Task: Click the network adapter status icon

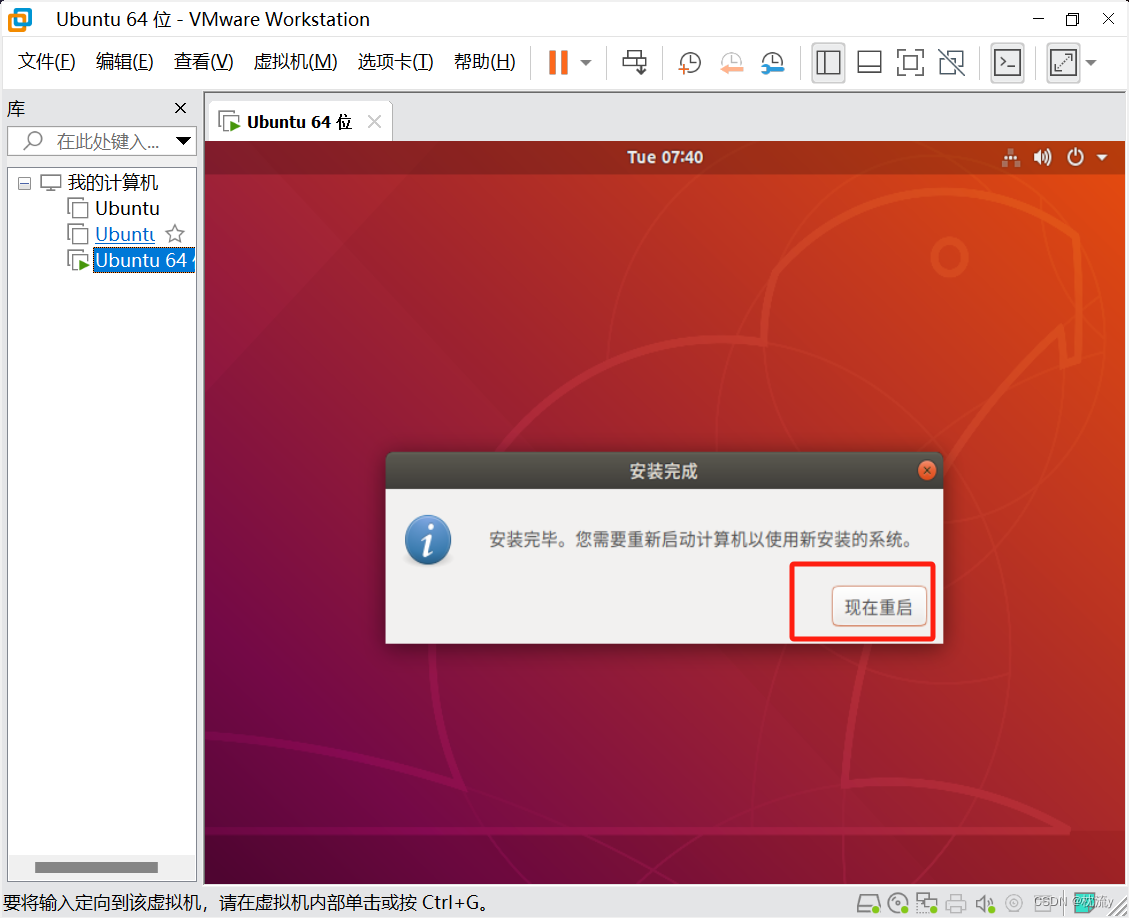Action: (x=927, y=903)
